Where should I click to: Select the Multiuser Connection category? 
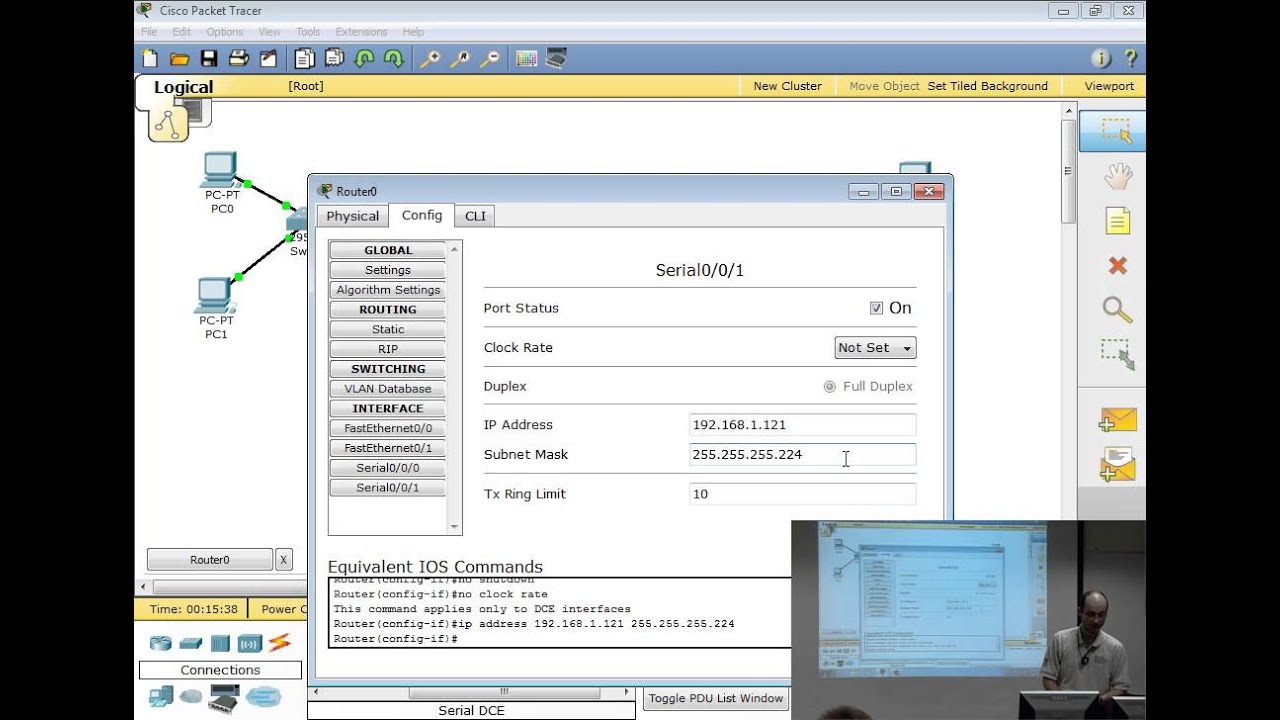pyautogui.click(x=263, y=696)
